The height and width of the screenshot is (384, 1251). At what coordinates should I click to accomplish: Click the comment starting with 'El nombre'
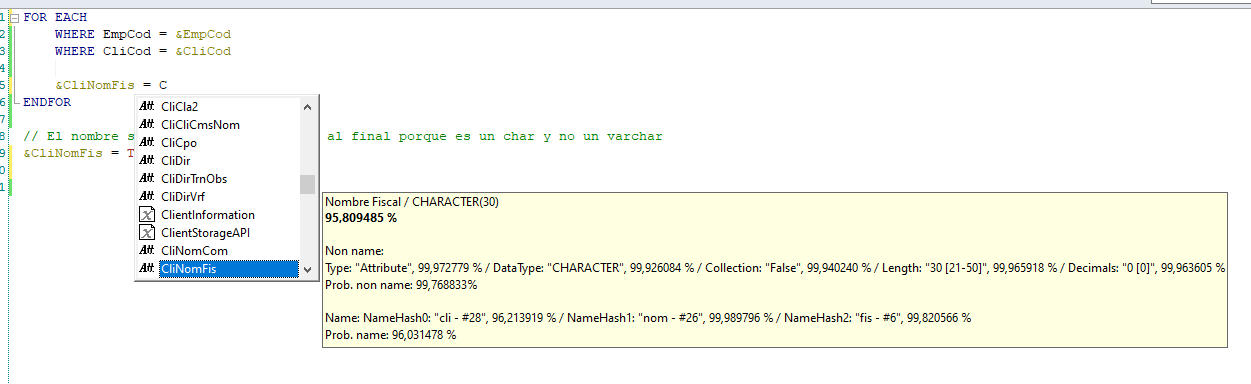pyautogui.click(x=78, y=136)
